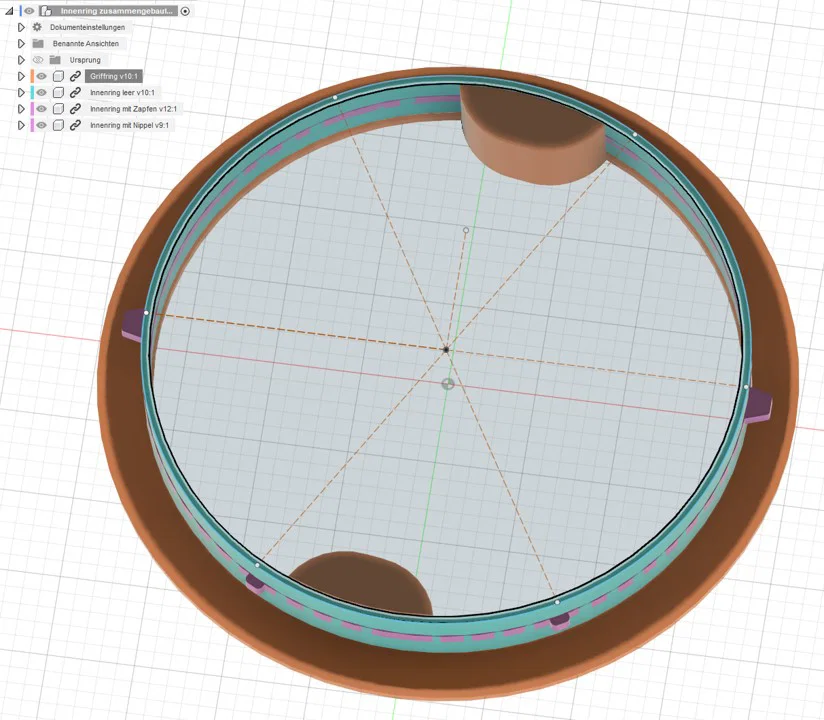Click the Innenring leer v10:1 link icon
824x720 pixels.
(x=75, y=92)
